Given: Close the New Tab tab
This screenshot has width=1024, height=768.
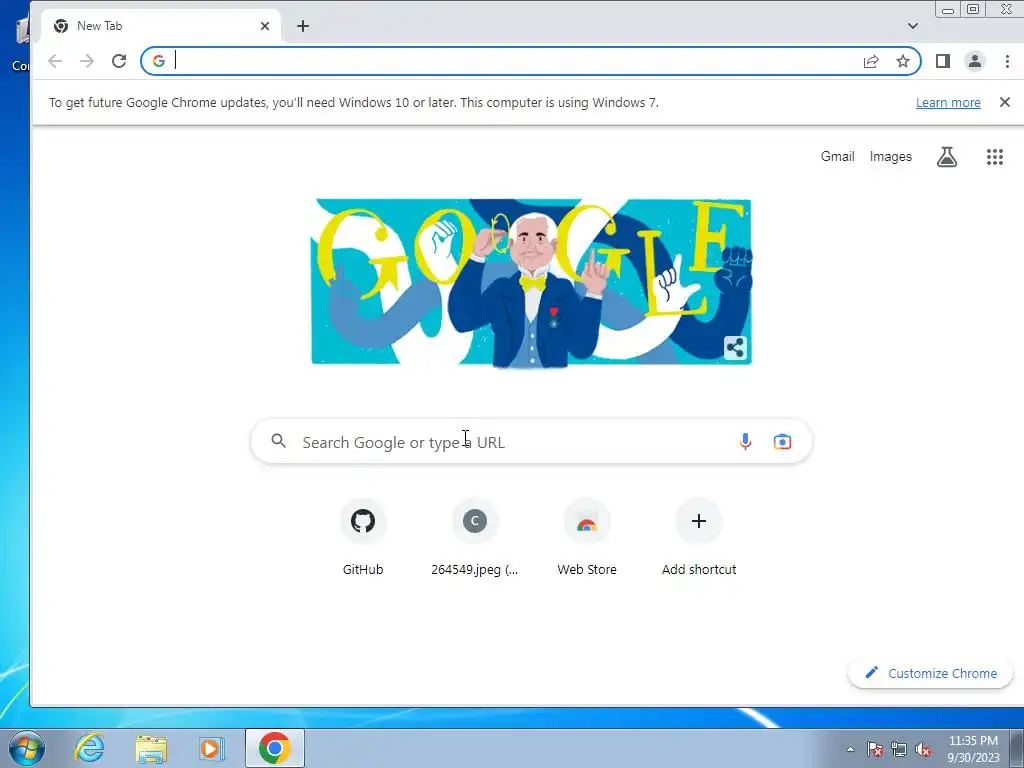Looking at the screenshot, I should [x=264, y=26].
